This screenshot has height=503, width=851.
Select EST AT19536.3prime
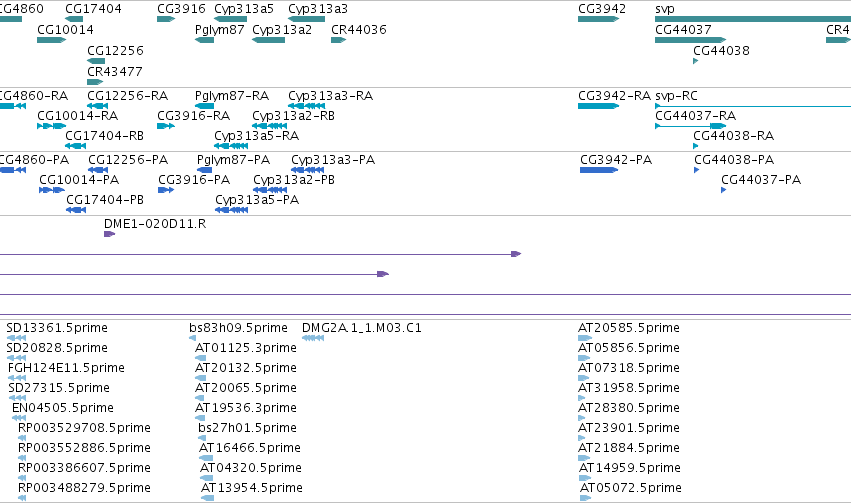(x=200, y=418)
